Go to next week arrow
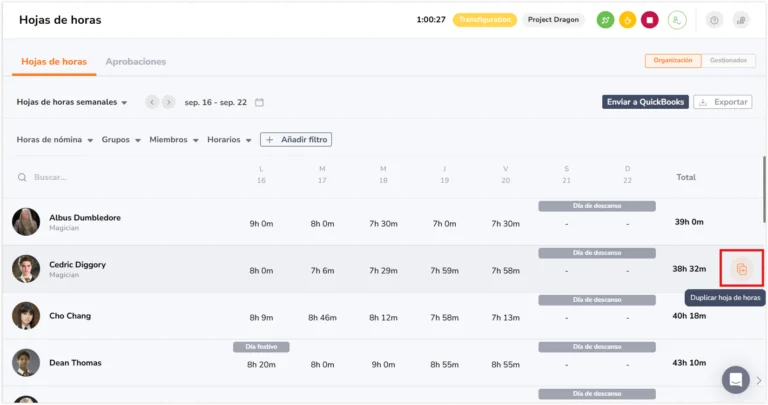 click(168, 102)
